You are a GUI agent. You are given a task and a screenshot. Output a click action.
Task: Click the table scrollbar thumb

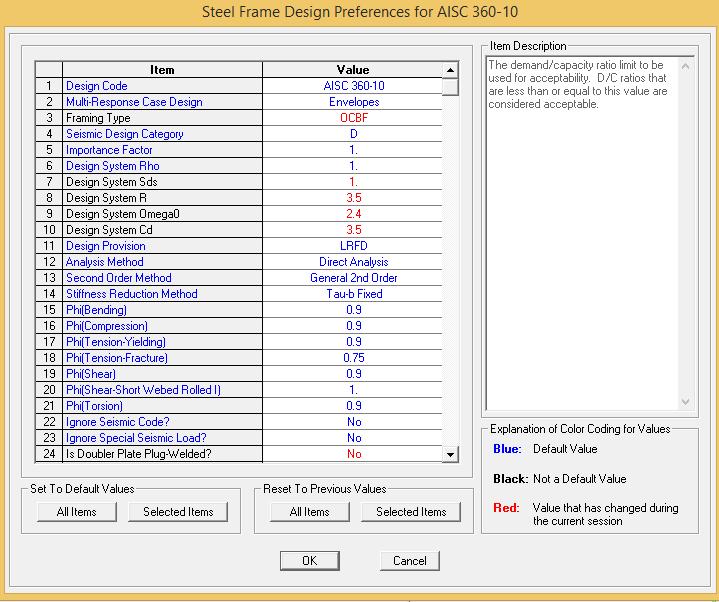pos(450,87)
